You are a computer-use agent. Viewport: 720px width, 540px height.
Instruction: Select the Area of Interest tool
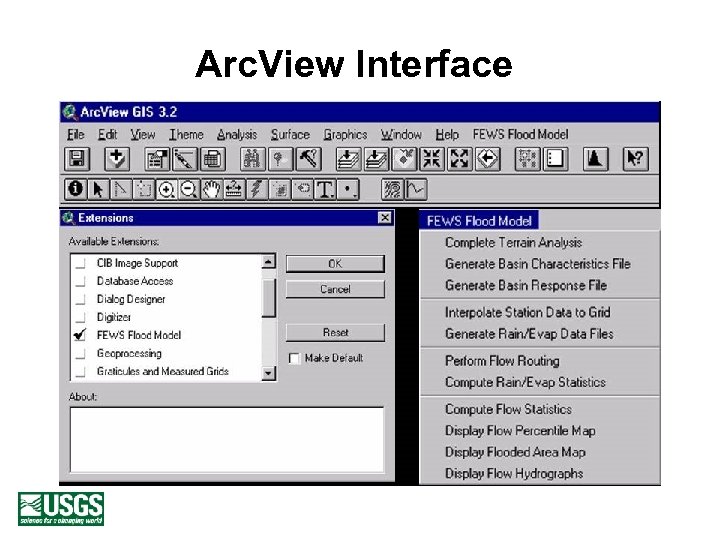279,189
